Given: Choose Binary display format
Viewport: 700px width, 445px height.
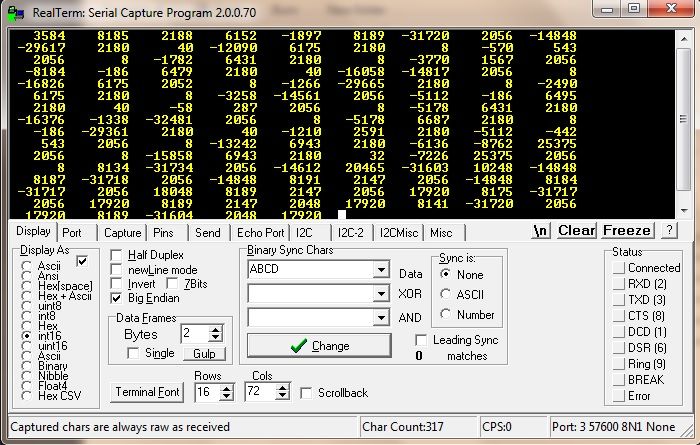Looking at the screenshot, I should [26, 366].
